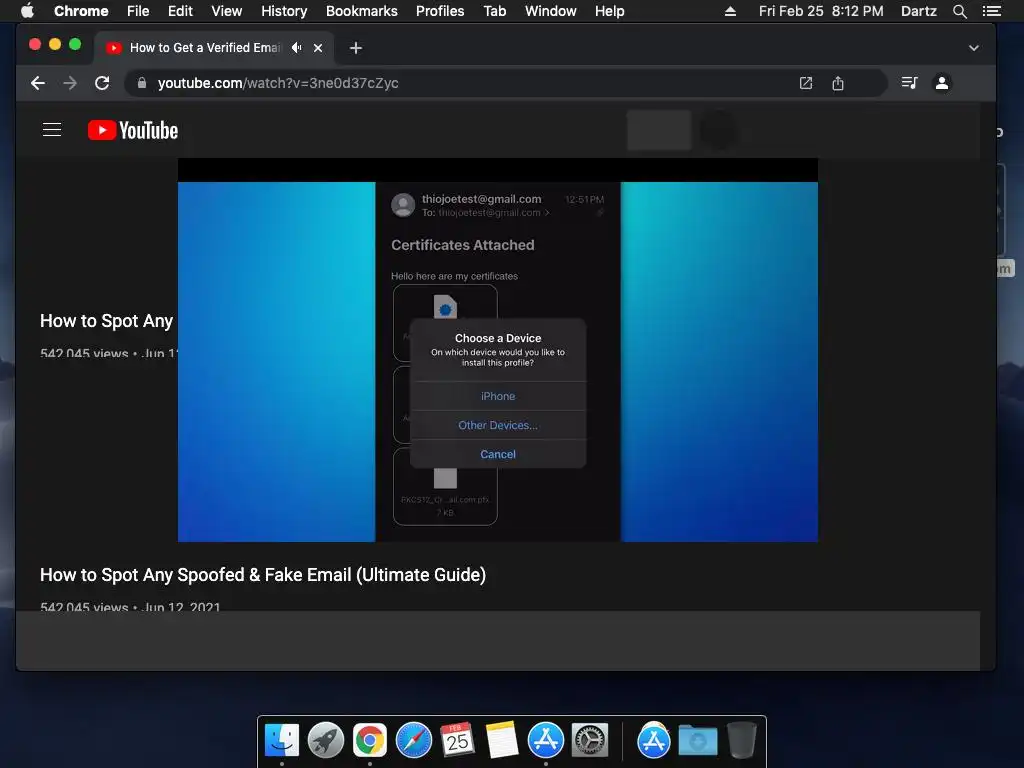The height and width of the screenshot is (768, 1024).
Task: Open the Trash in the Dock
Action: click(742, 741)
